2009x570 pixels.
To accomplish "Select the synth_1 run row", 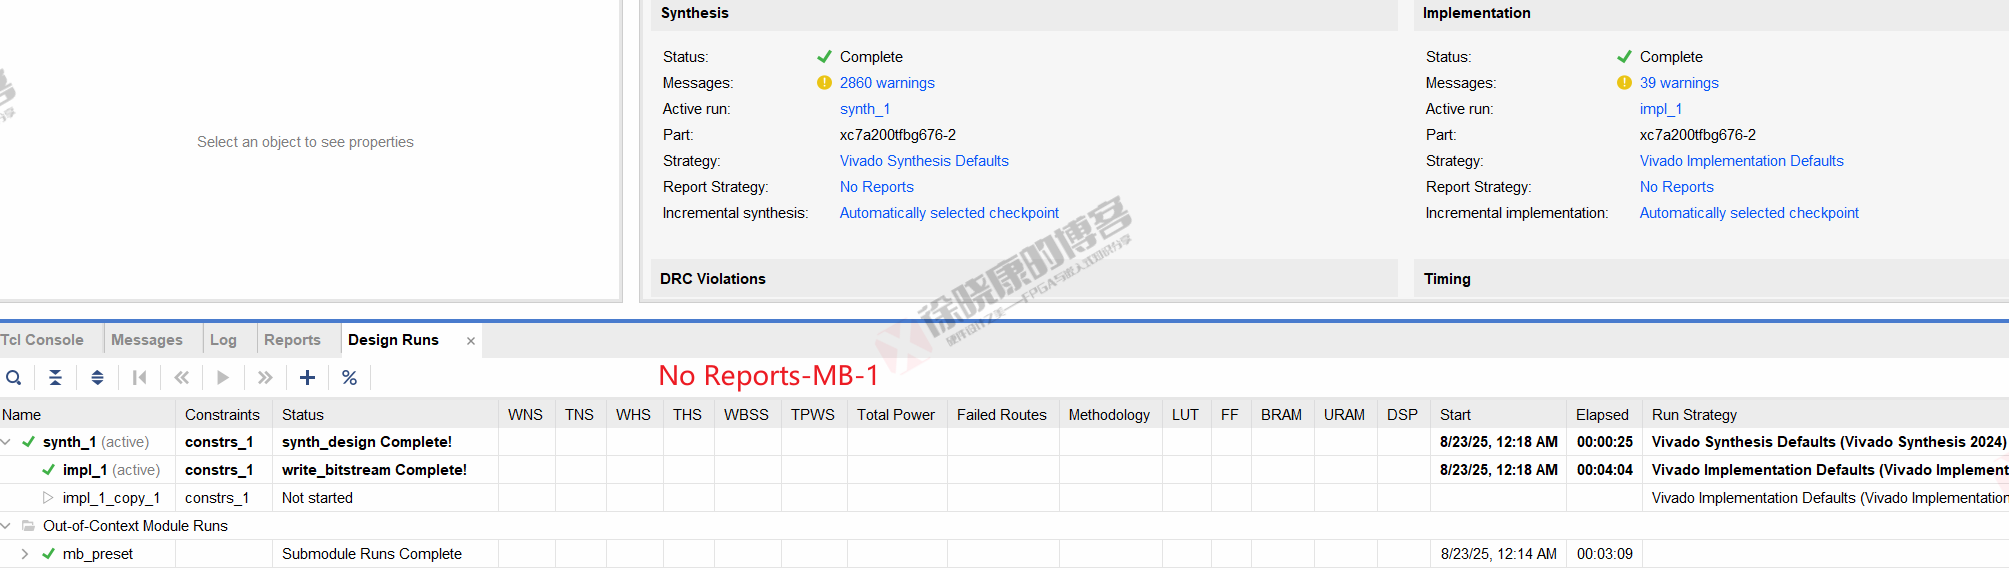I will (1004, 442).
